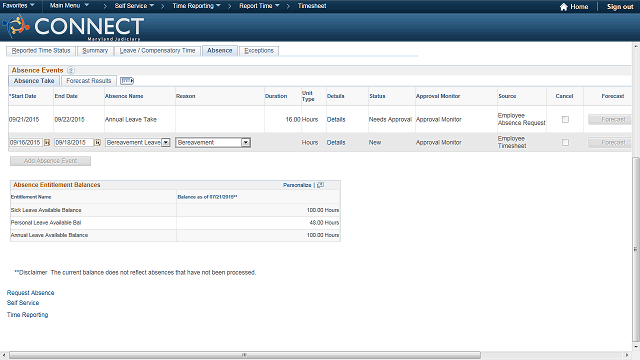Screen dimensions: 640x360
Task: Switch to the Exceptions tab
Action: point(259,51)
